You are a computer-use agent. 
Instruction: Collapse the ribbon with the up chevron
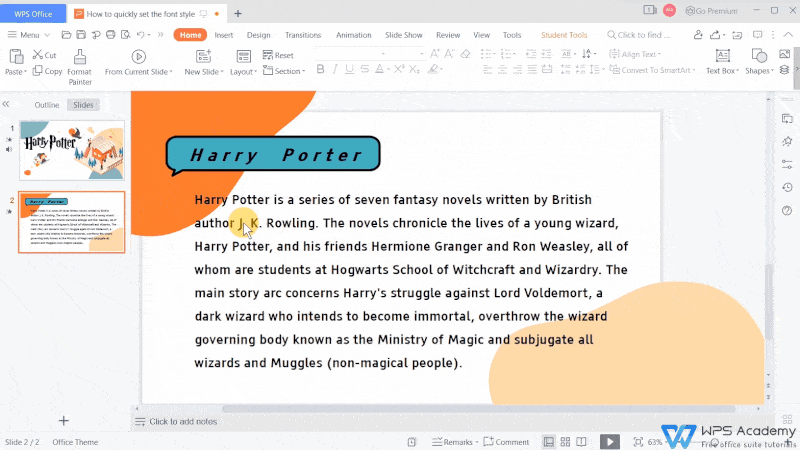coord(788,35)
